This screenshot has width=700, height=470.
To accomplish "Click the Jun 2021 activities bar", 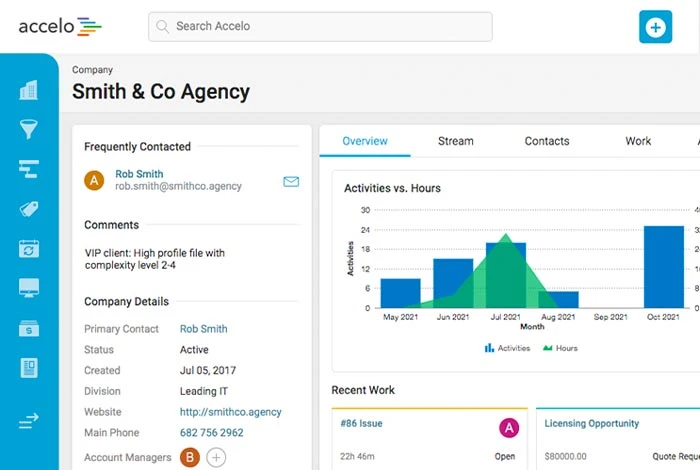I will click(x=453, y=283).
